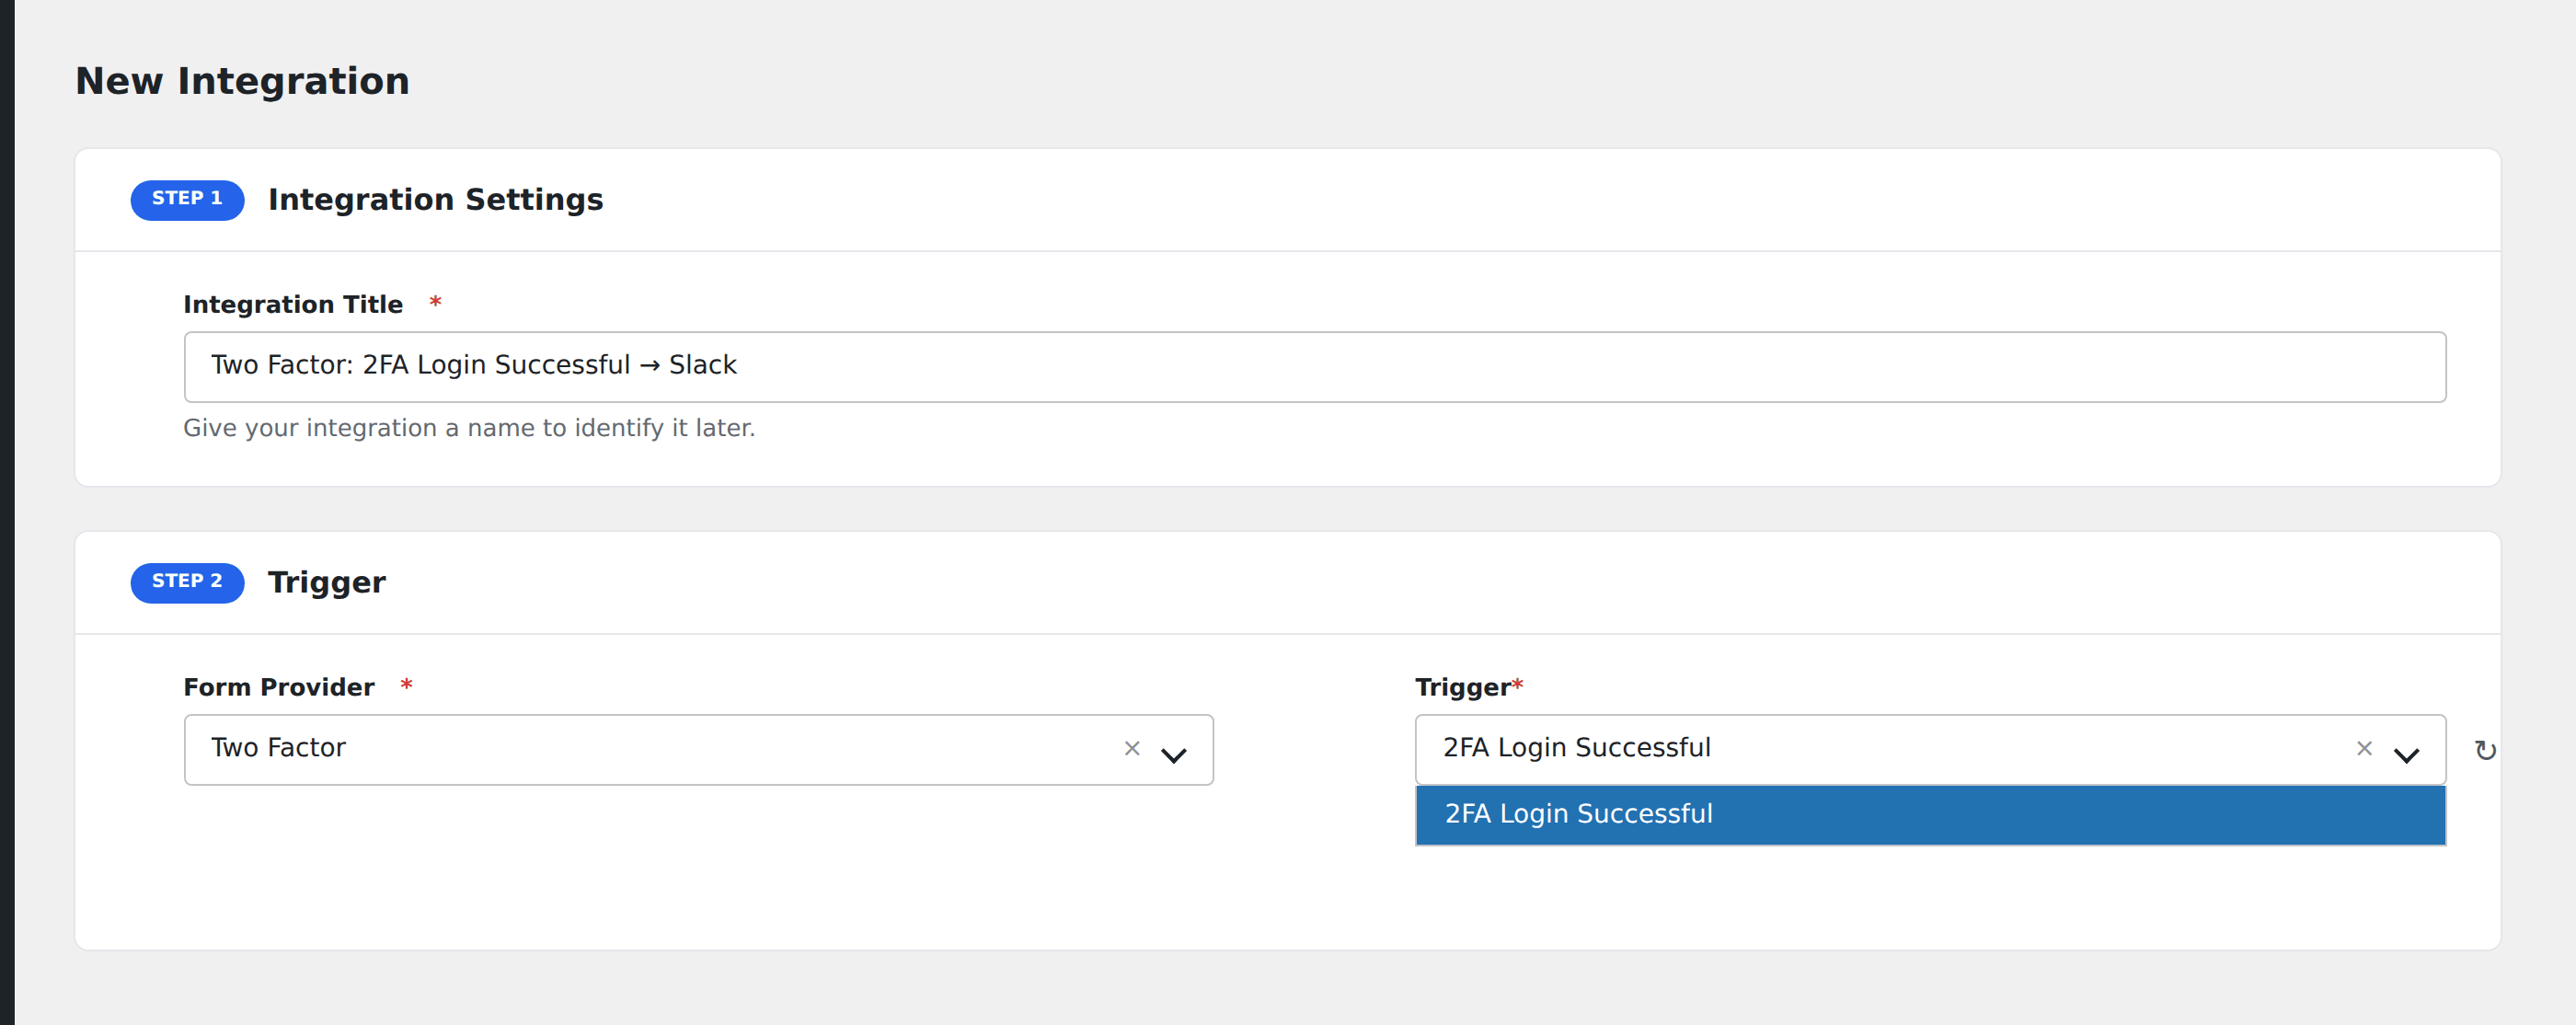Viewport: 2576px width, 1025px height.
Task: Choose the 2FA Login Successful option
Action: pos(1930,815)
